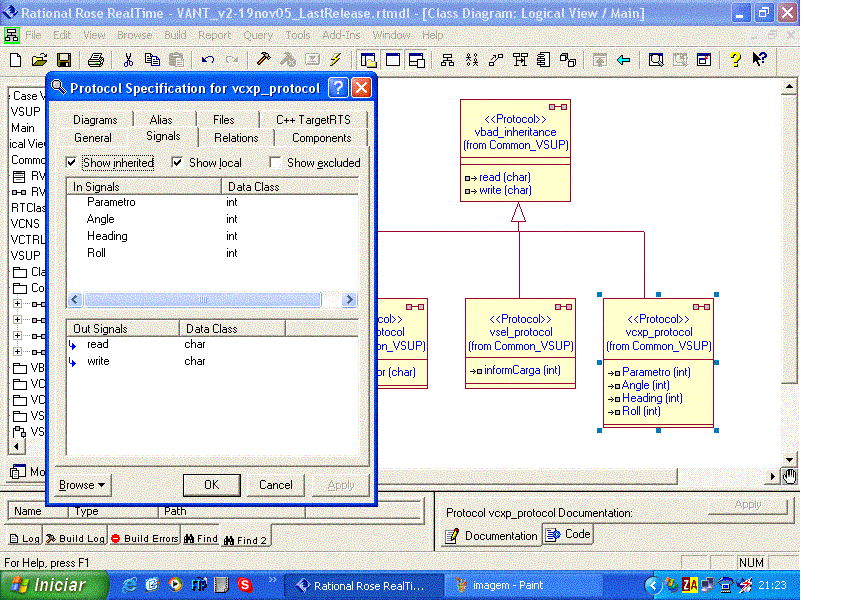Enable the Show excluded checkbox
The height and width of the screenshot is (612, 858).
coord(275,163)
